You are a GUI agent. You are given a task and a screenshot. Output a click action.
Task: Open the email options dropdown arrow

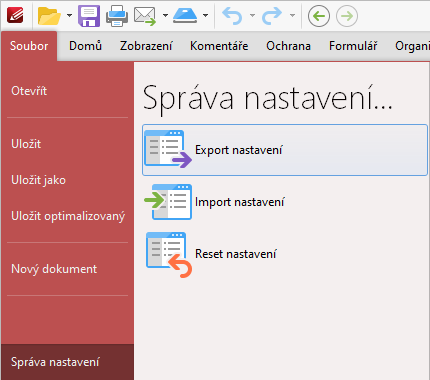165,15
